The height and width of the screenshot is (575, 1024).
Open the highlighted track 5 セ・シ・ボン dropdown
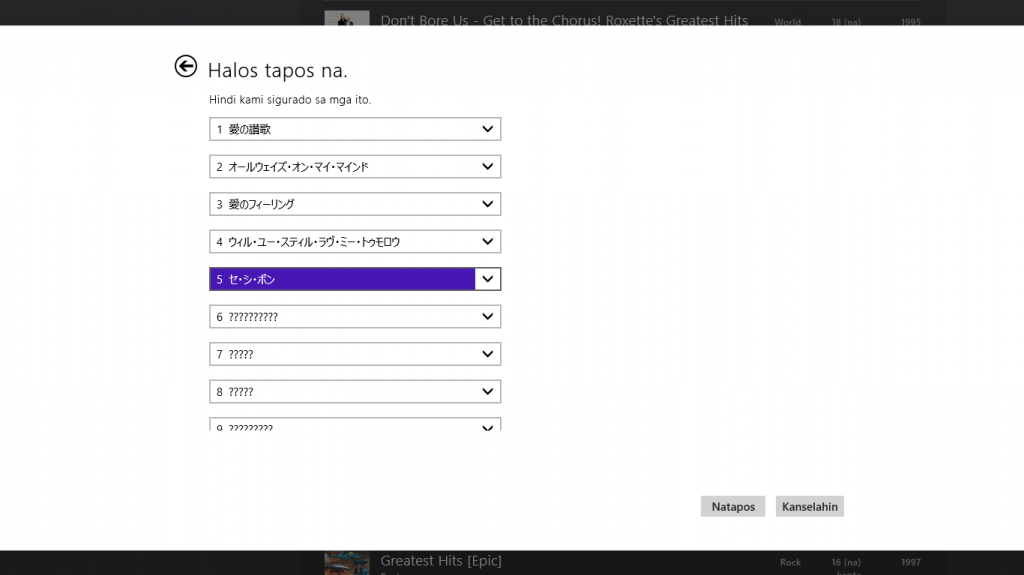click(355, 279)
